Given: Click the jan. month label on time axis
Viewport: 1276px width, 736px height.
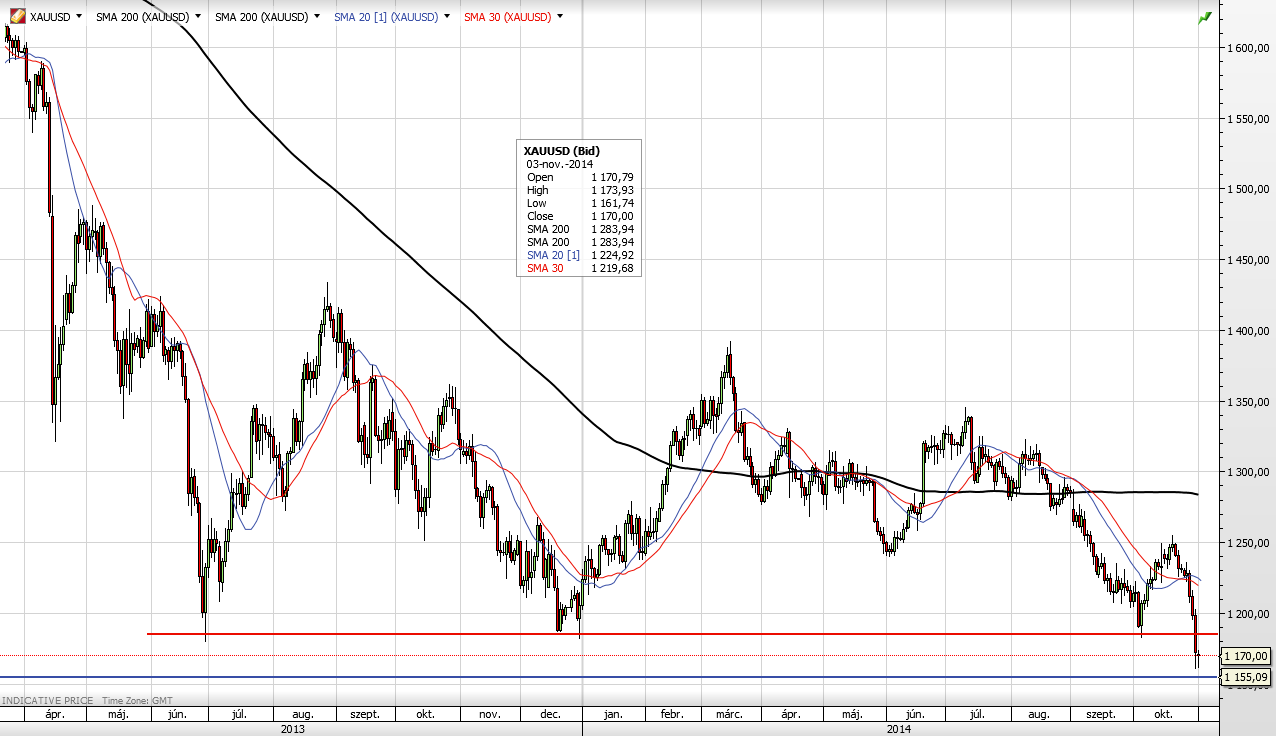Looking at the screenshot, I should [x=613, y=715].
